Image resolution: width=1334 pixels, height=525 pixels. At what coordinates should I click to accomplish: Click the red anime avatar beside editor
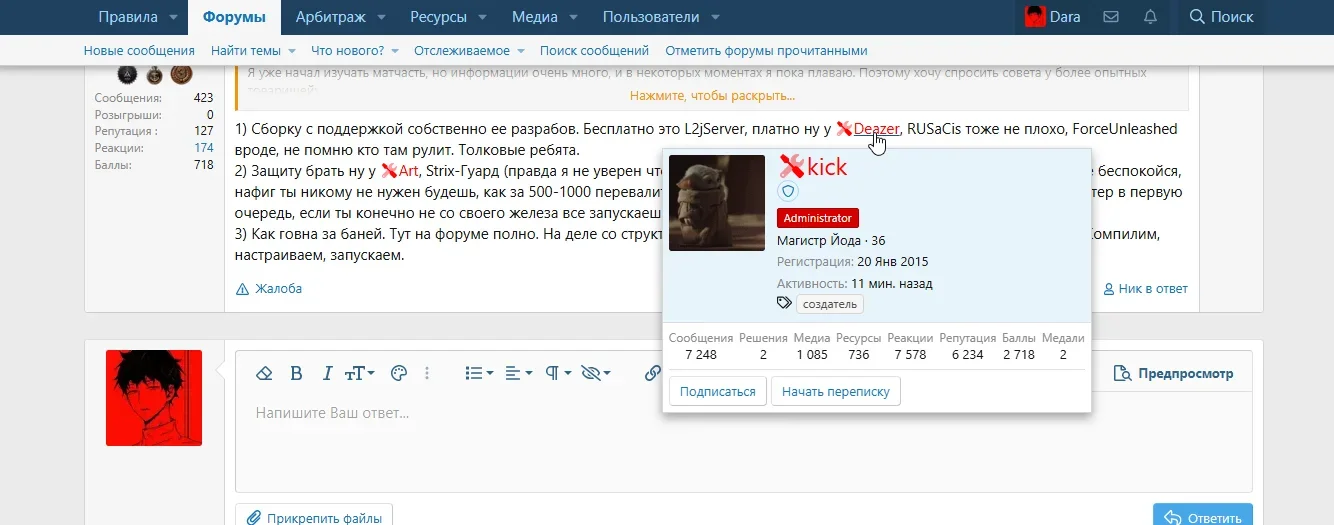[x=154, y=398]
